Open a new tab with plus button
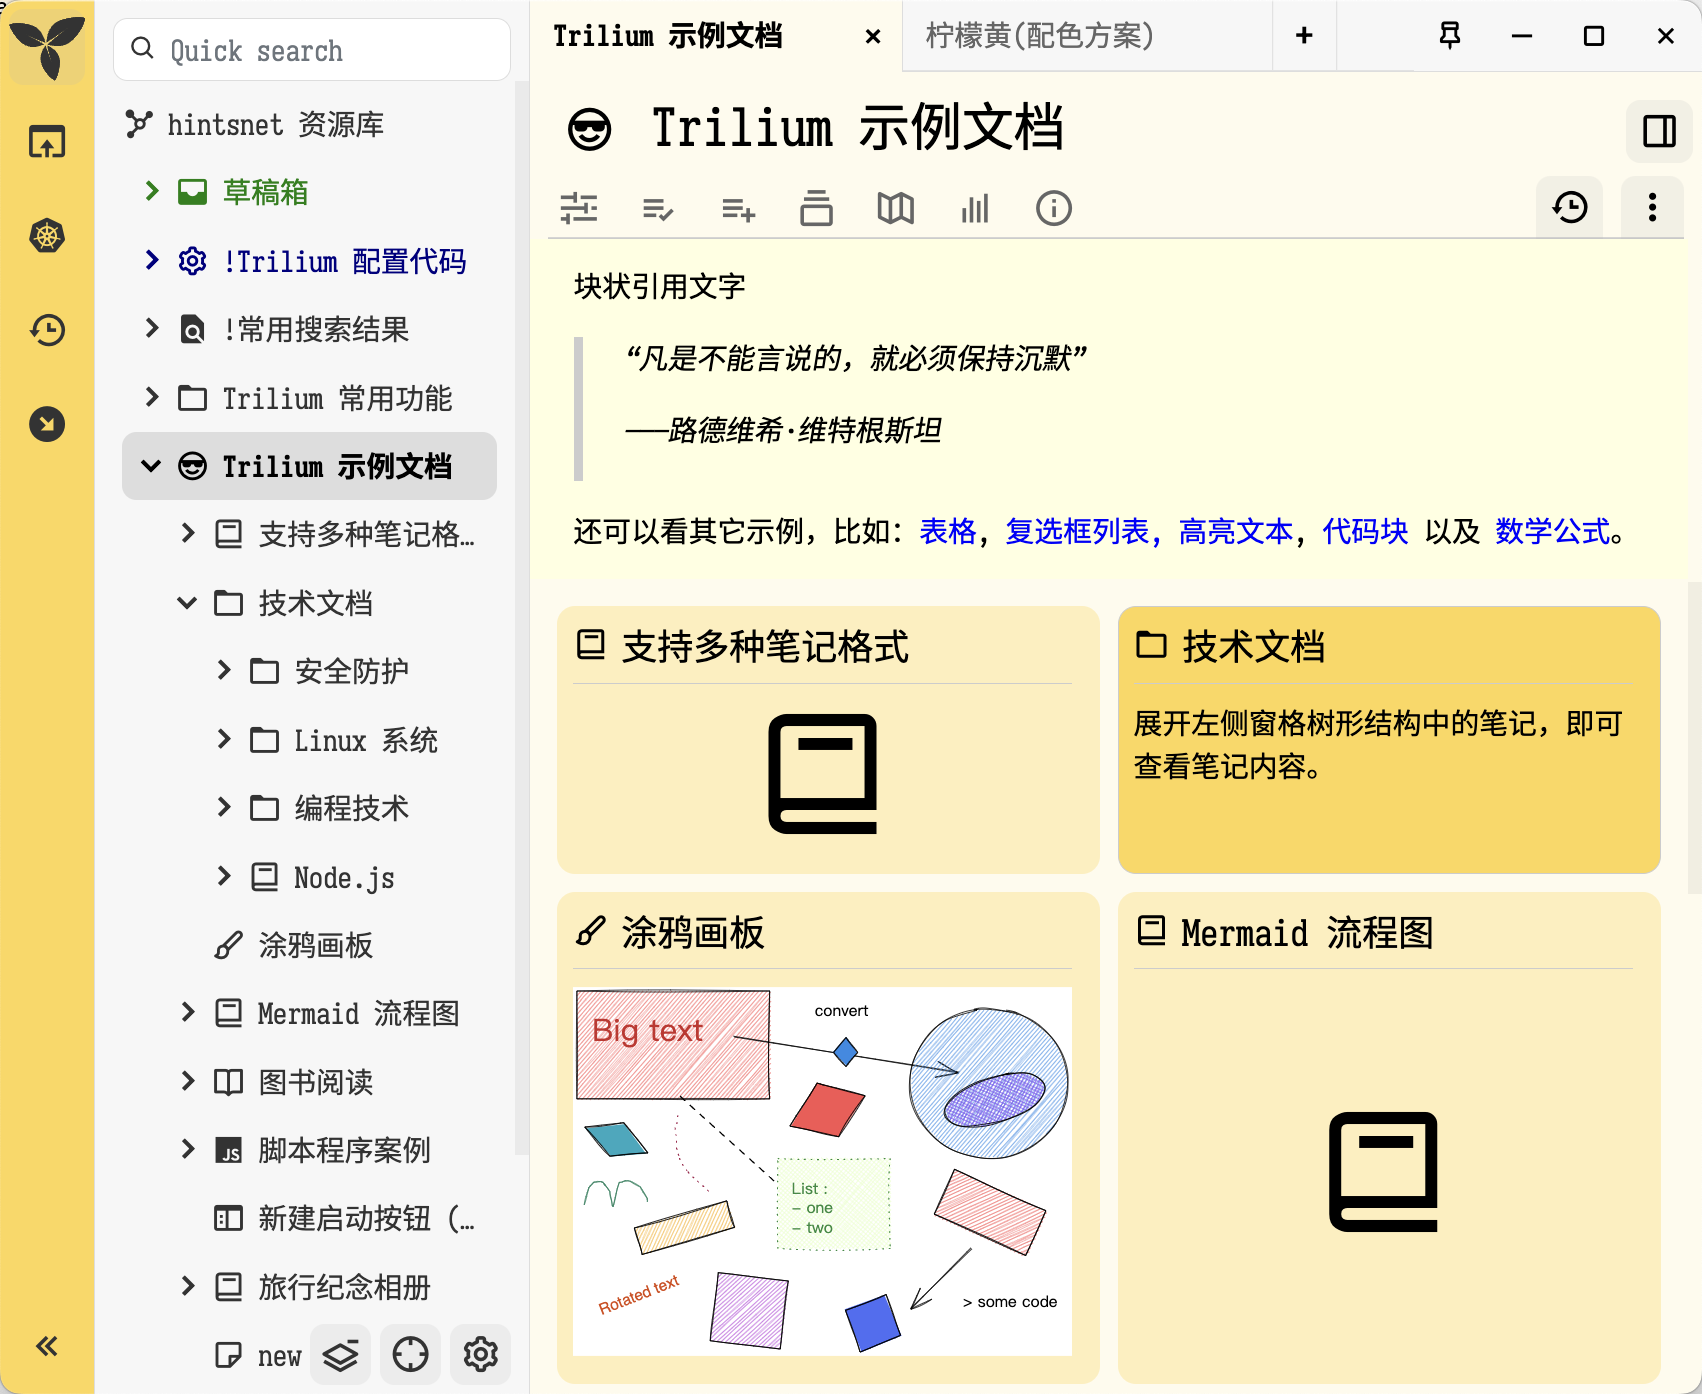Viewport: 1702px width, 1394px height. click(x=1304, y=36)
